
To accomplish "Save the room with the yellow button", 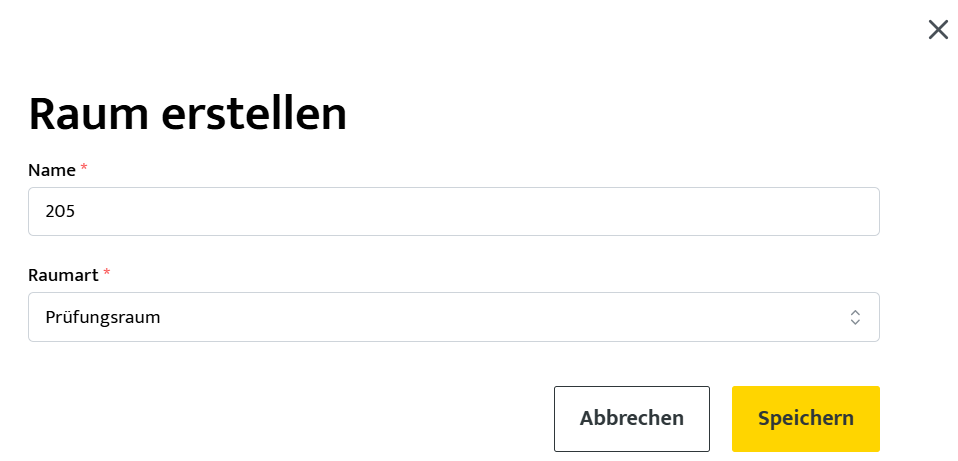I will coord(805,418).
